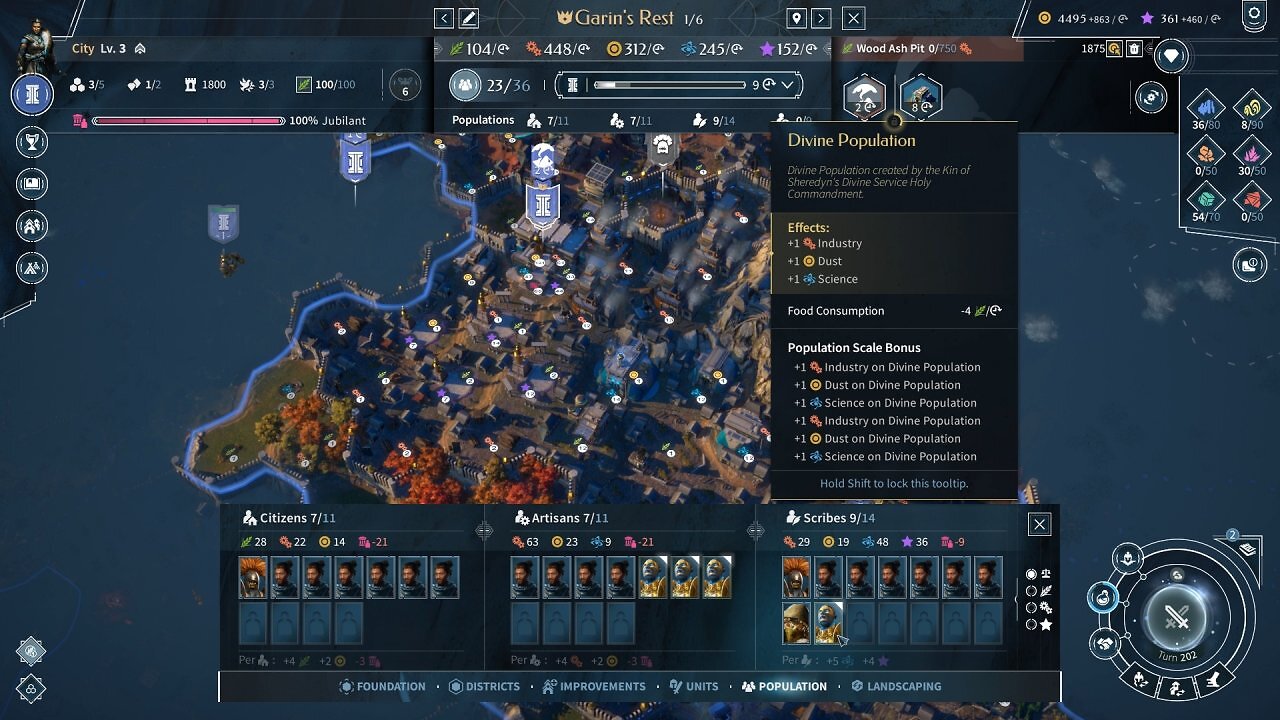Select the first Citizens population portrait
The height and width of the screenshot is (720, 1280).
coord(253,578)
